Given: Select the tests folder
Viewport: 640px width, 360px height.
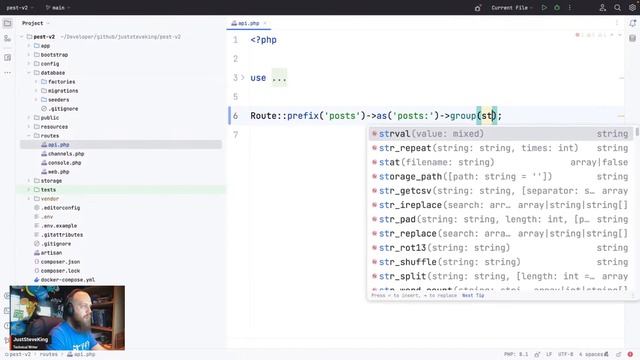Looking at the screenshot, I should pos(48,190).
